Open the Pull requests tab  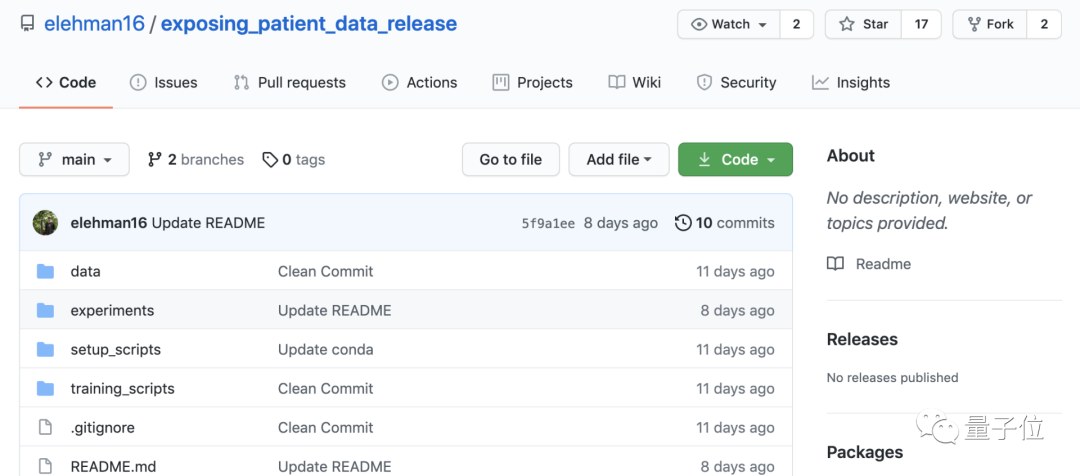289,83
